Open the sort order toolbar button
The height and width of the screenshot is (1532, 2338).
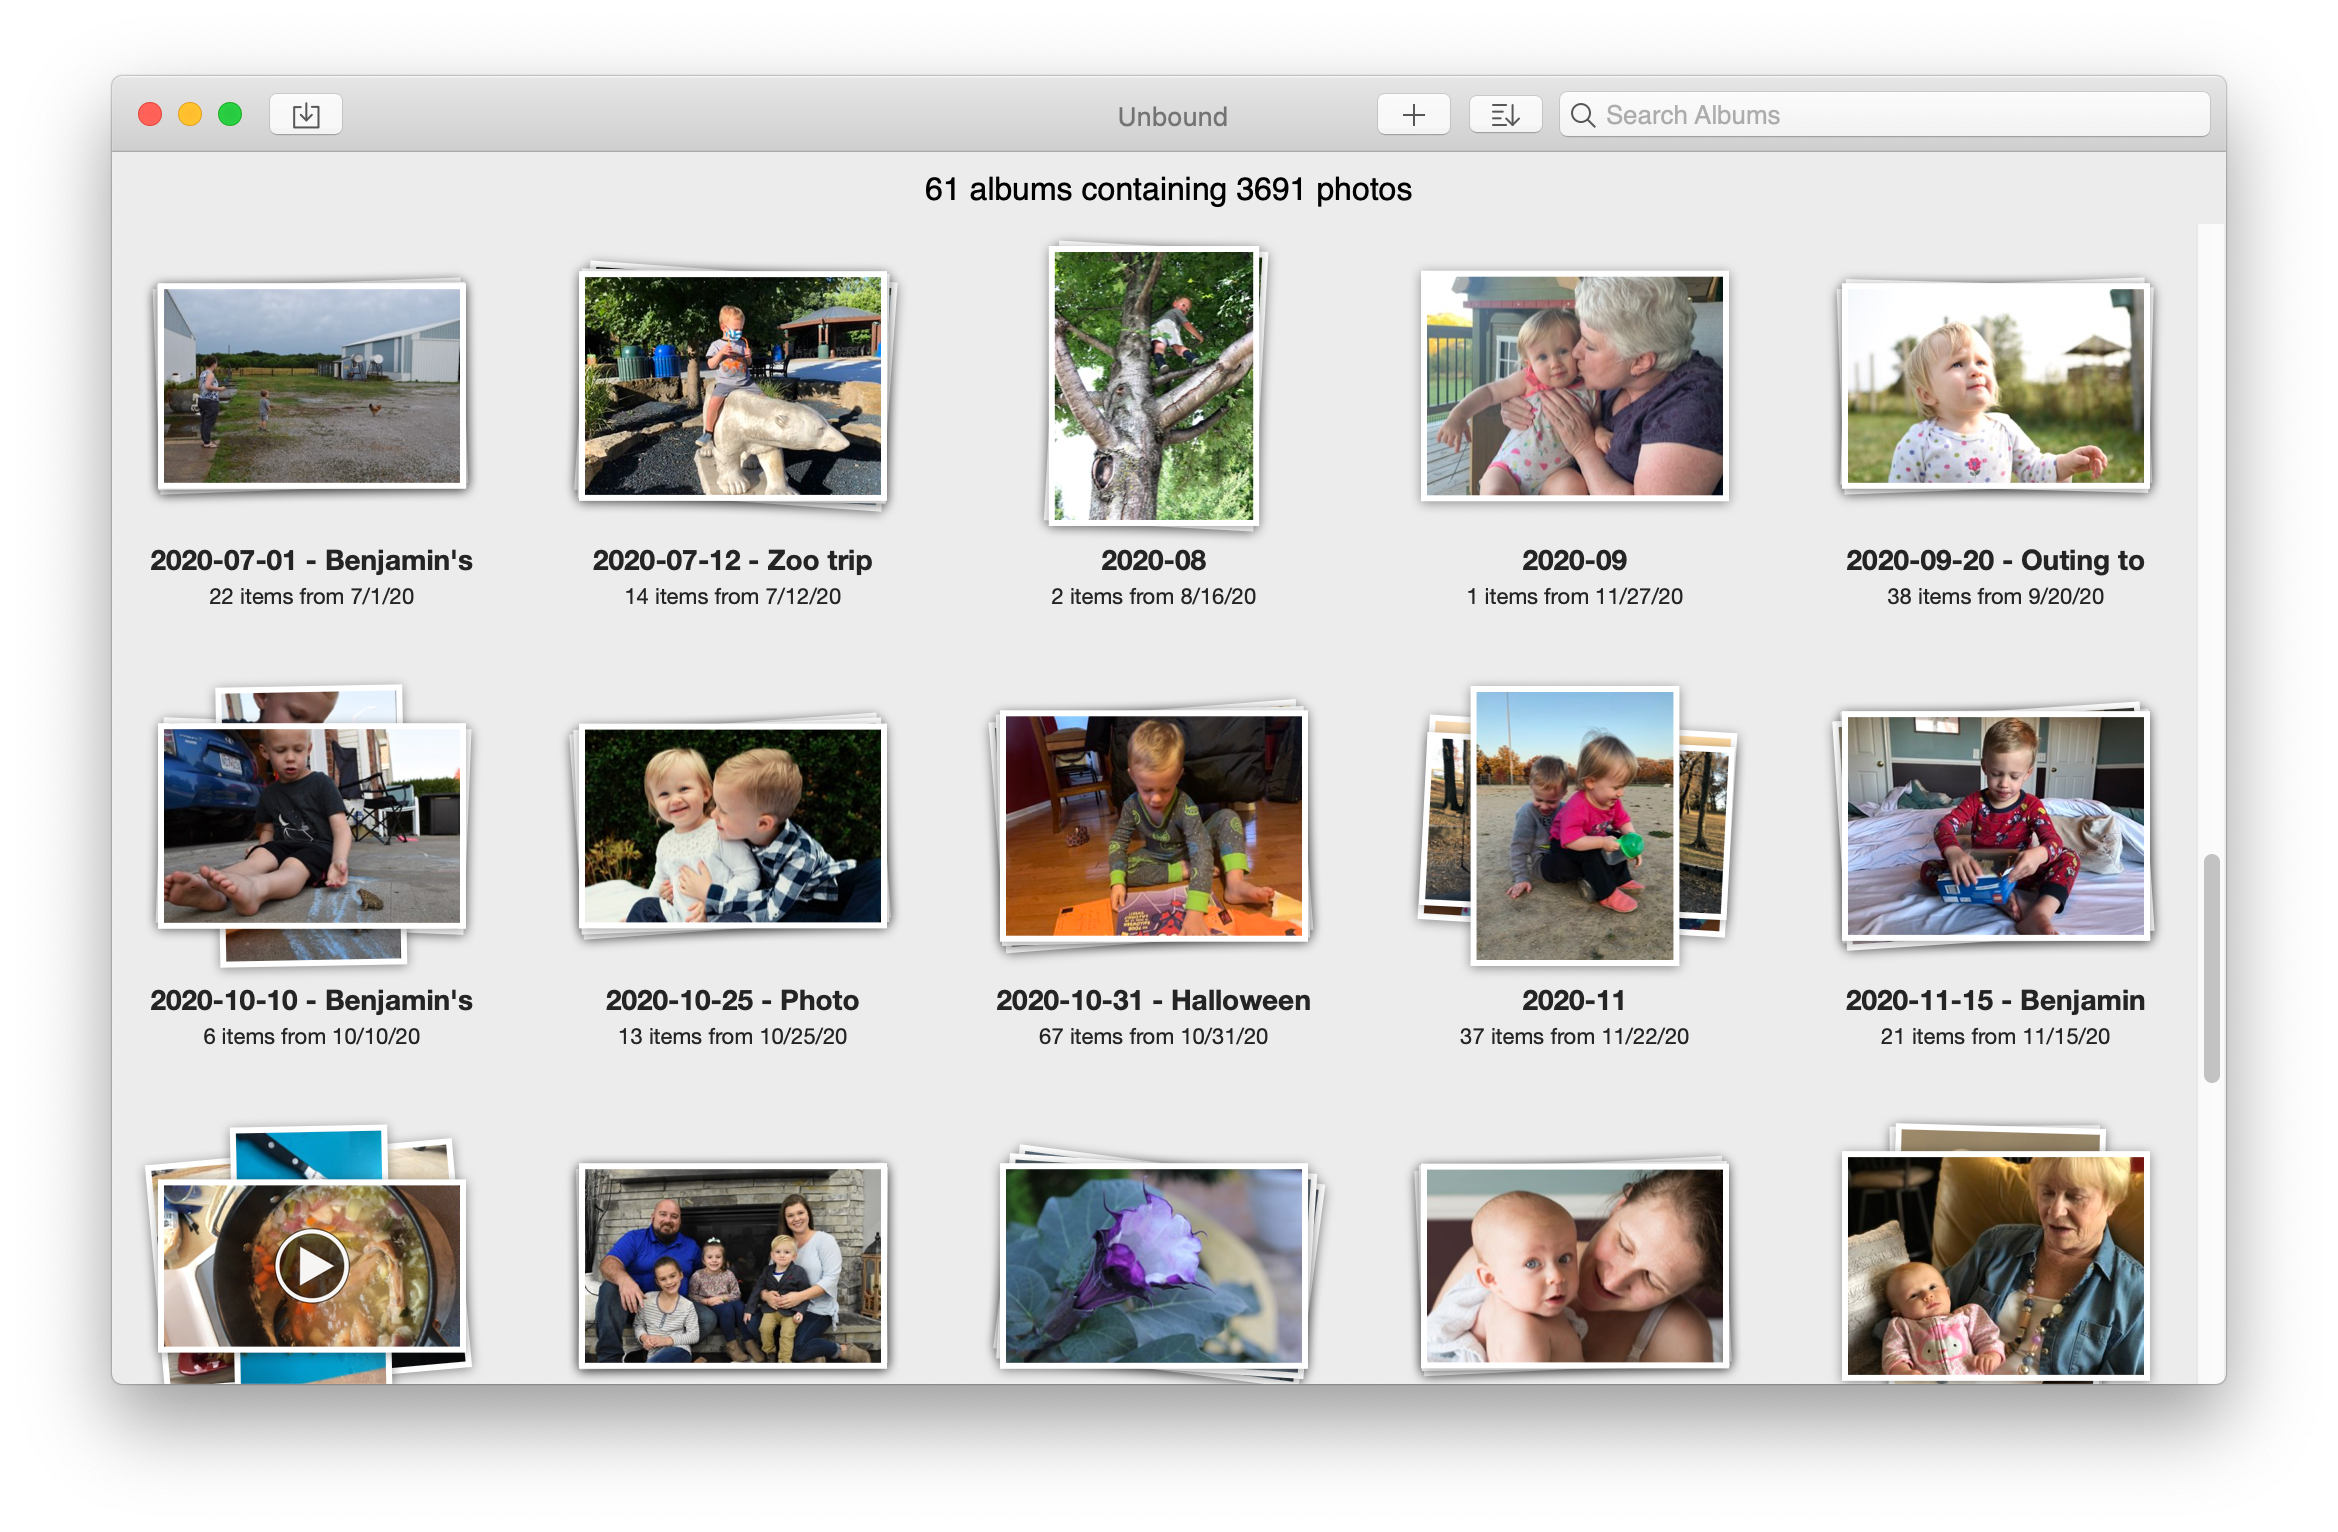click(x=1504, y=115)
